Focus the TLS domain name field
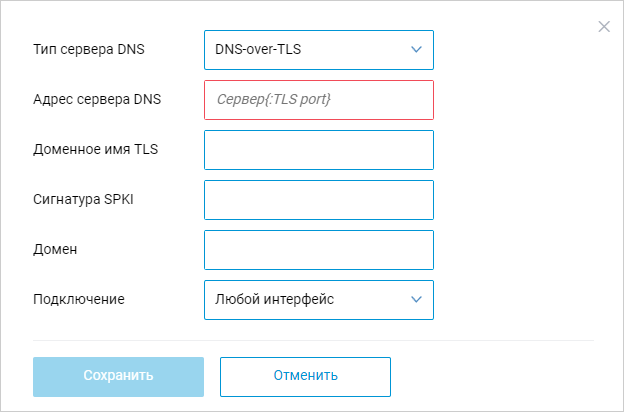 coord(318,149)
